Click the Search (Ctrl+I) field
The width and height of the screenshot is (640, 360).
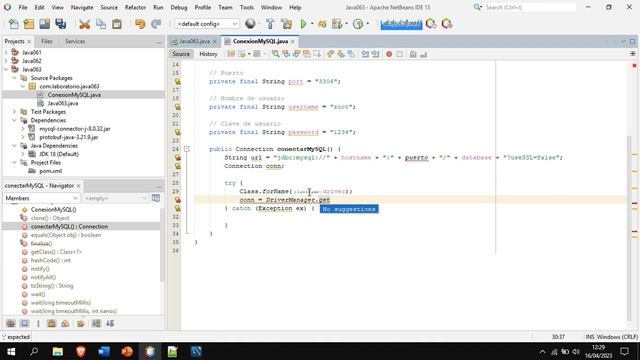pos(530,7)
